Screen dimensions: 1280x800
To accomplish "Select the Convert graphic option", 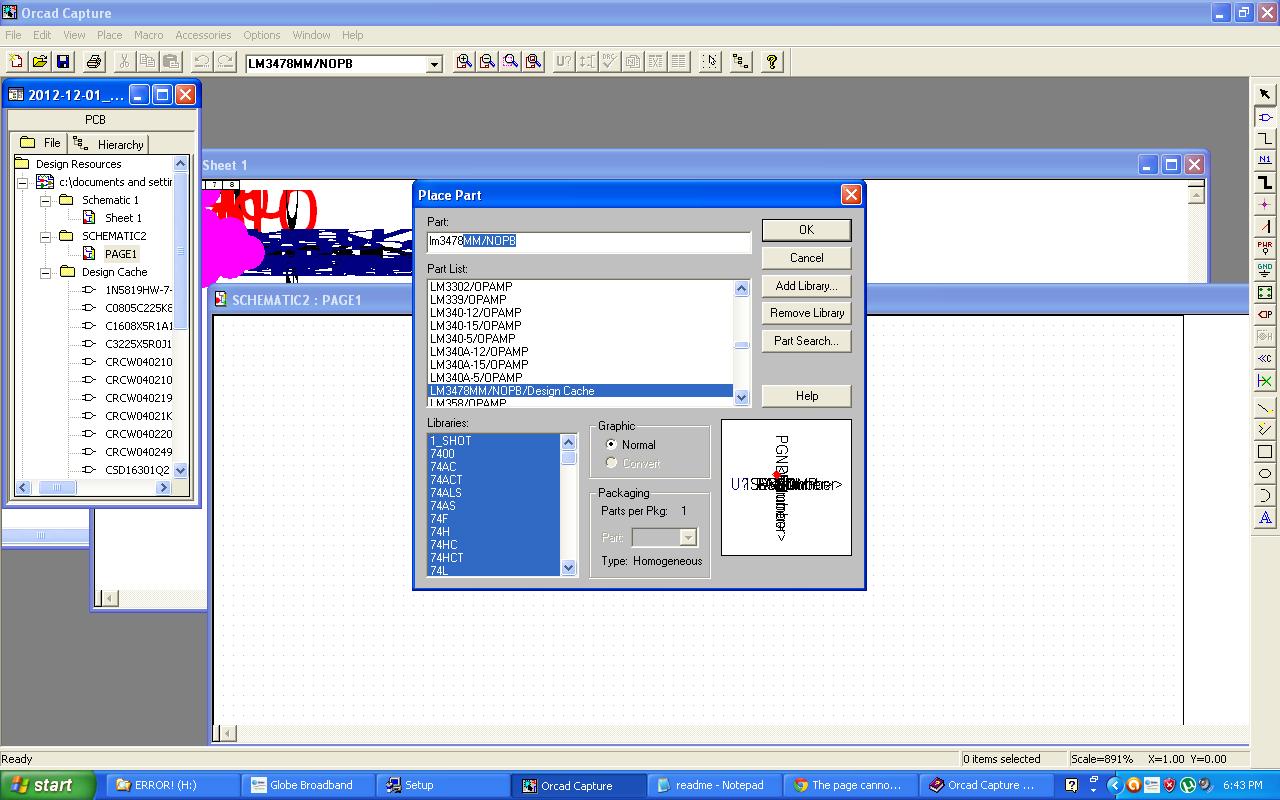I will point(611,462).
